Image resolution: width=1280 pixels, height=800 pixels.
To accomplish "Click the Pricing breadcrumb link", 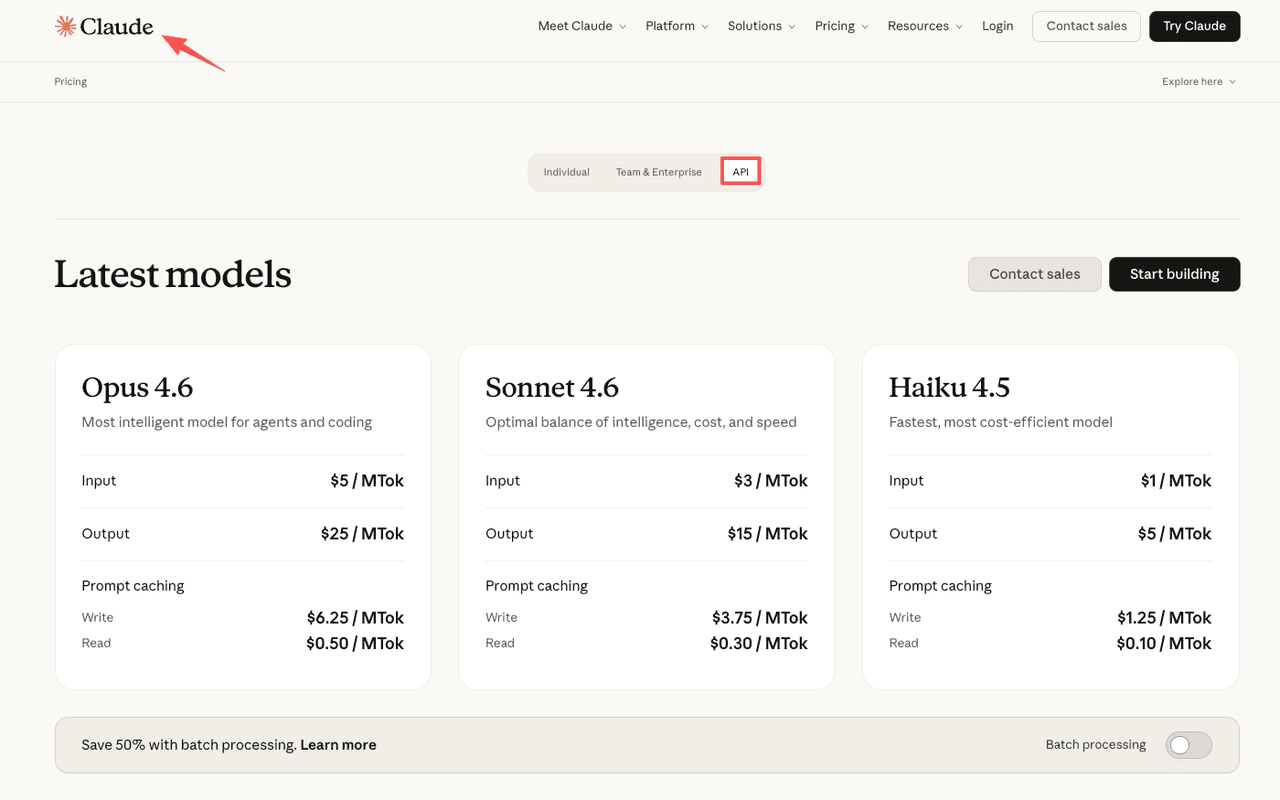I will (70, 81).
